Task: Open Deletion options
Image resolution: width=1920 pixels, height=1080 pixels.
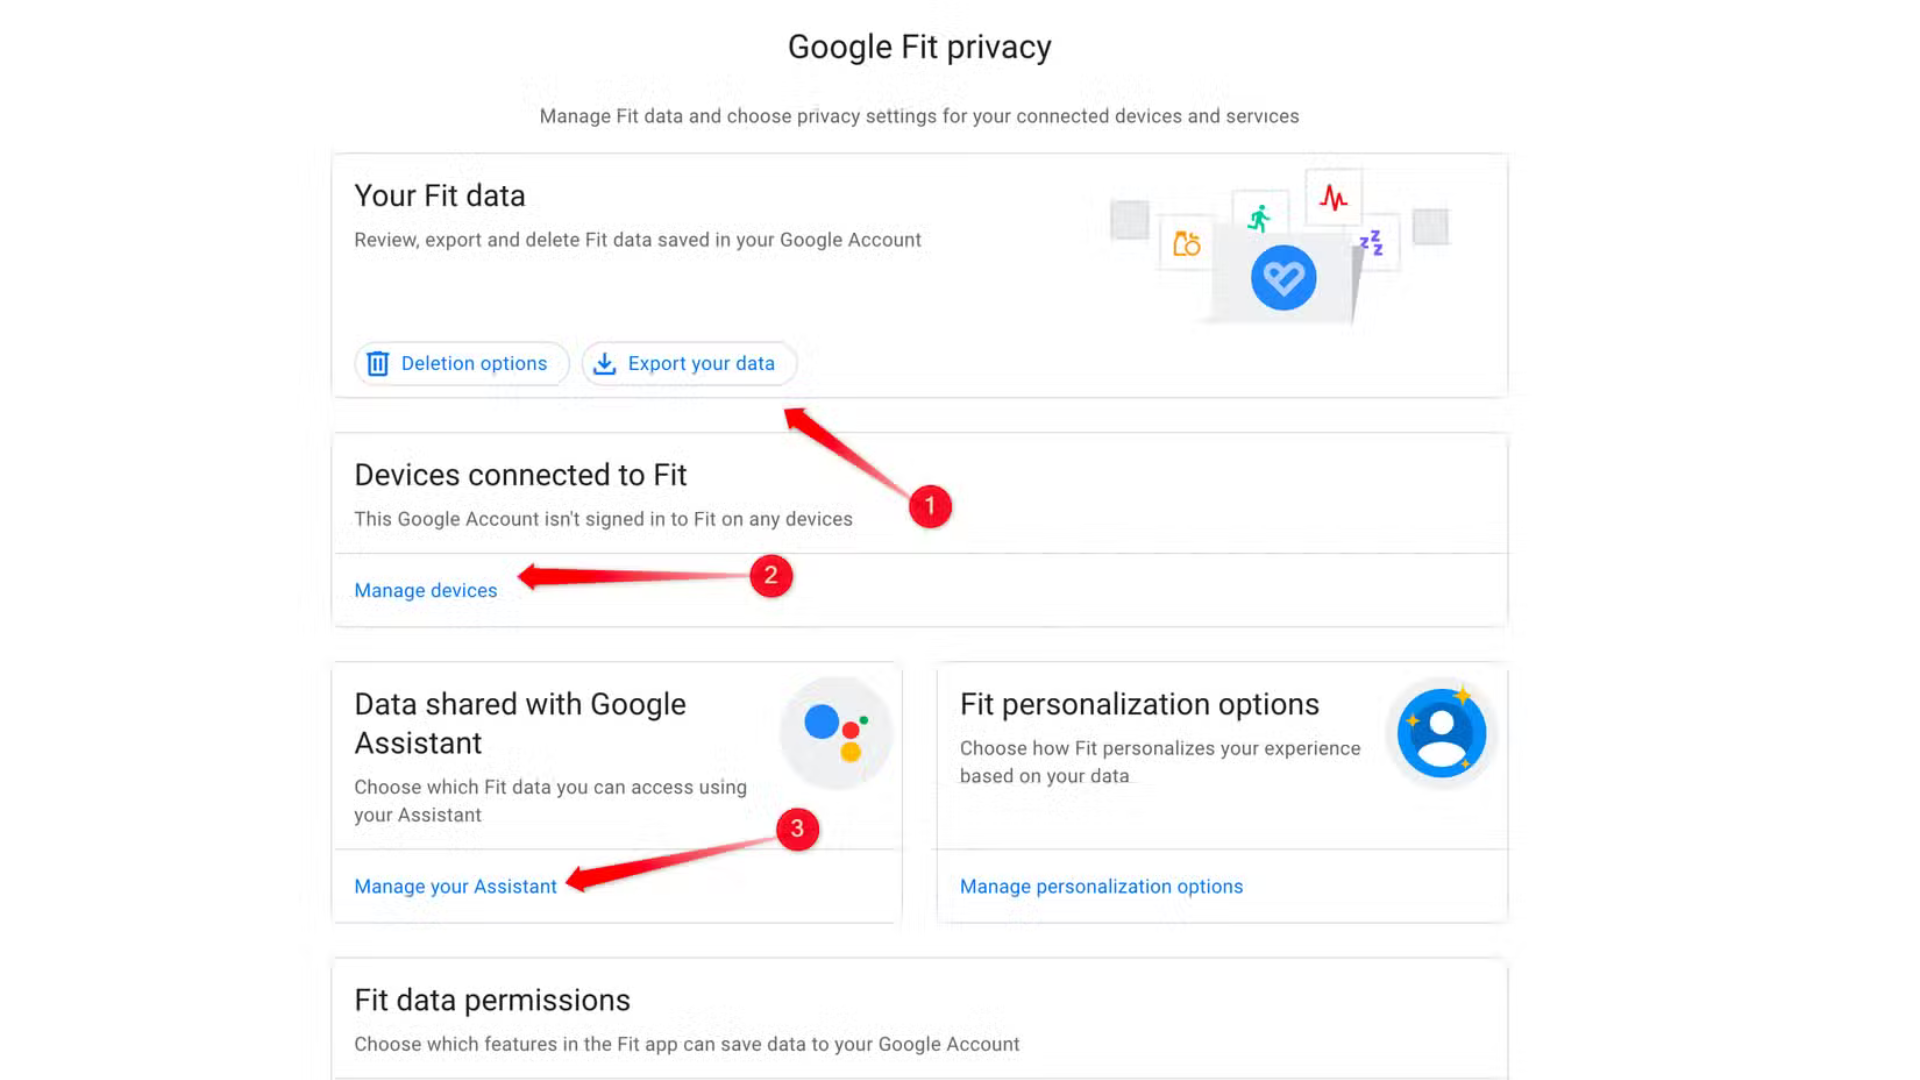Action: [x=461, y=364]
